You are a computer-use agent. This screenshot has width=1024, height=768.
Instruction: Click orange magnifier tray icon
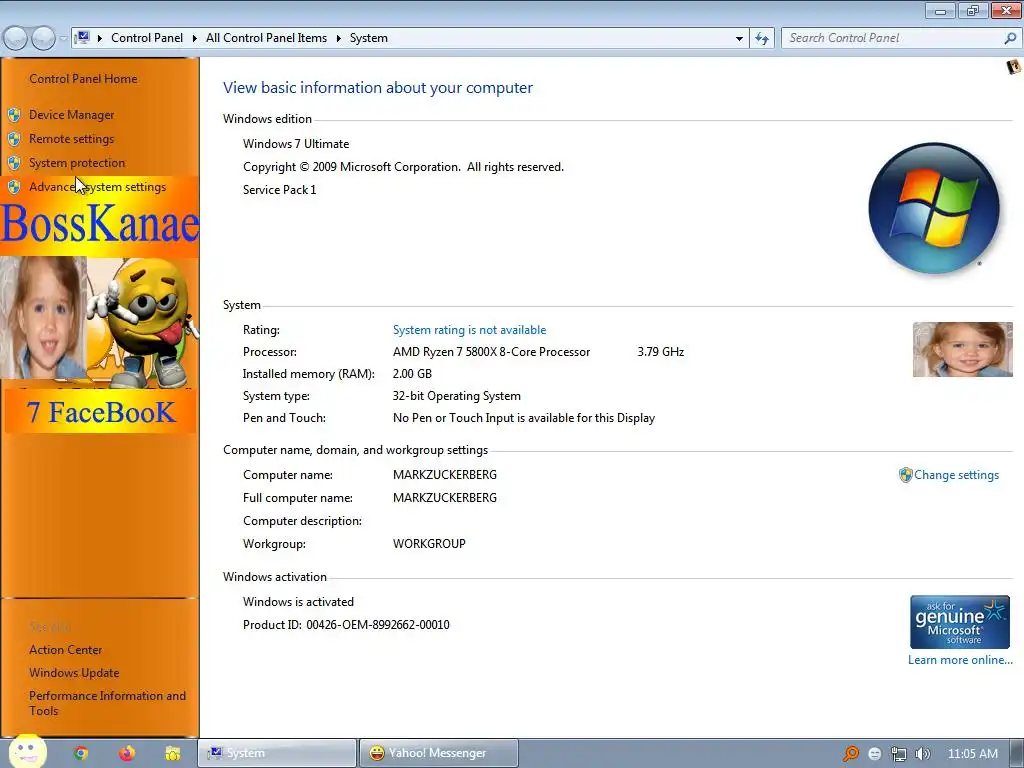[x=850, y=754]
